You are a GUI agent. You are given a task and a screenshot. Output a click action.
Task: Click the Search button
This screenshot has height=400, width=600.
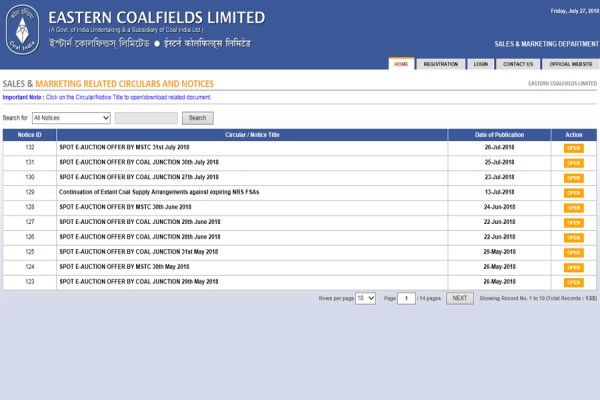coord(197,118)
